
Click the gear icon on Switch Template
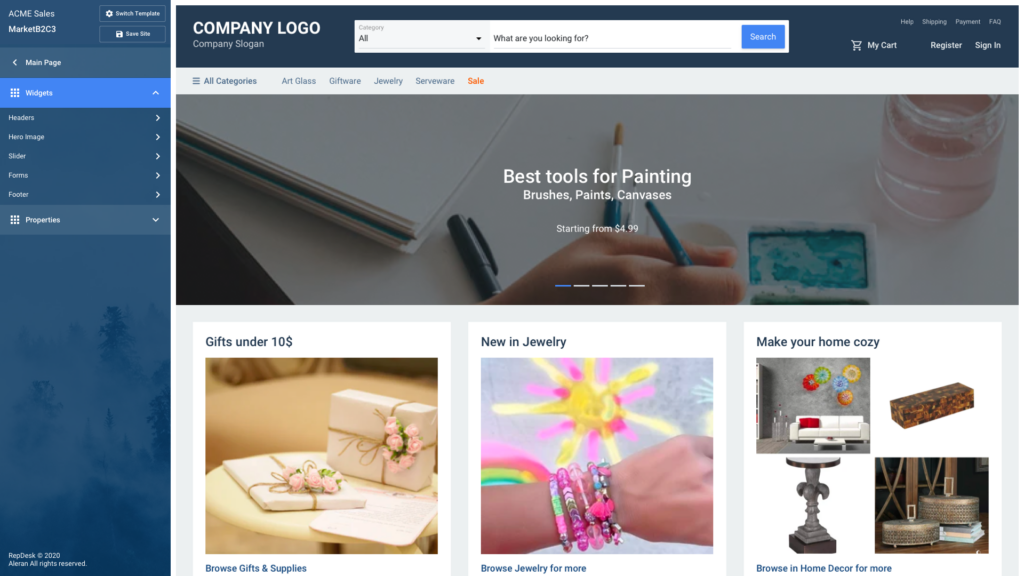click(x=109, y=14)
